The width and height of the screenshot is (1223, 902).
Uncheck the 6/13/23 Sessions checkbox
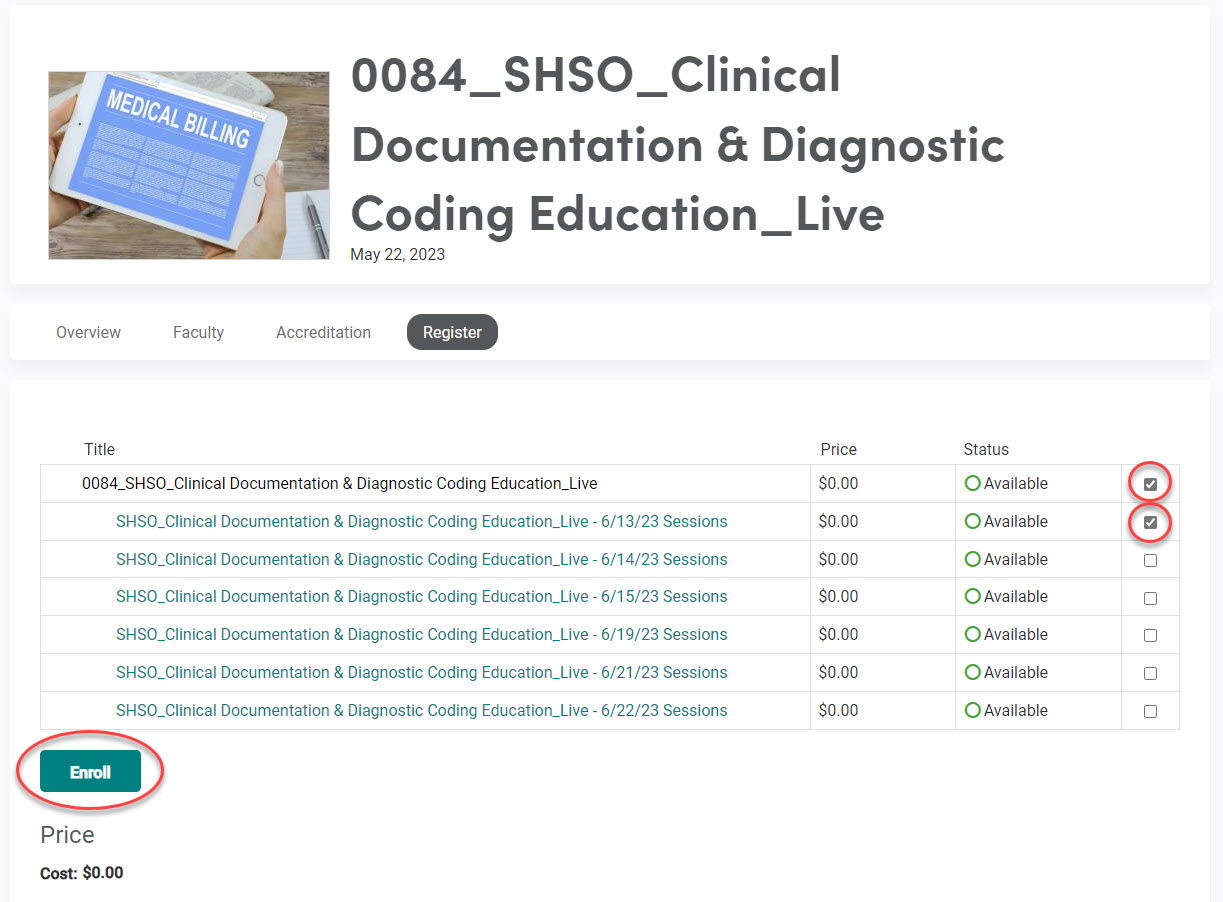[x=1150, y=522]
